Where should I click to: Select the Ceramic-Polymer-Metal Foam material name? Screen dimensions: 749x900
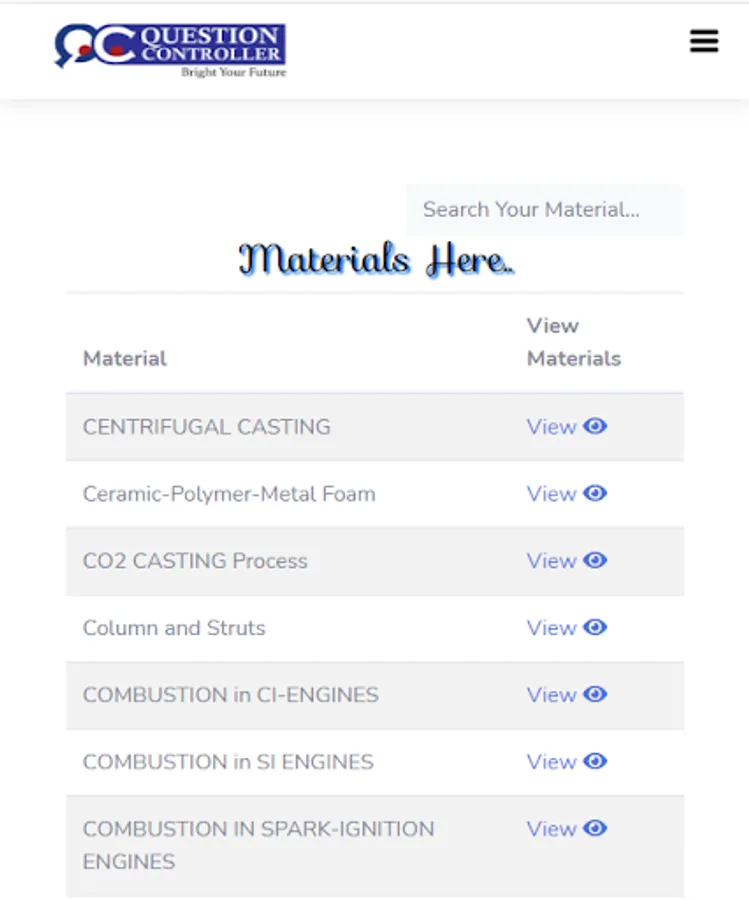click(229, 494)
